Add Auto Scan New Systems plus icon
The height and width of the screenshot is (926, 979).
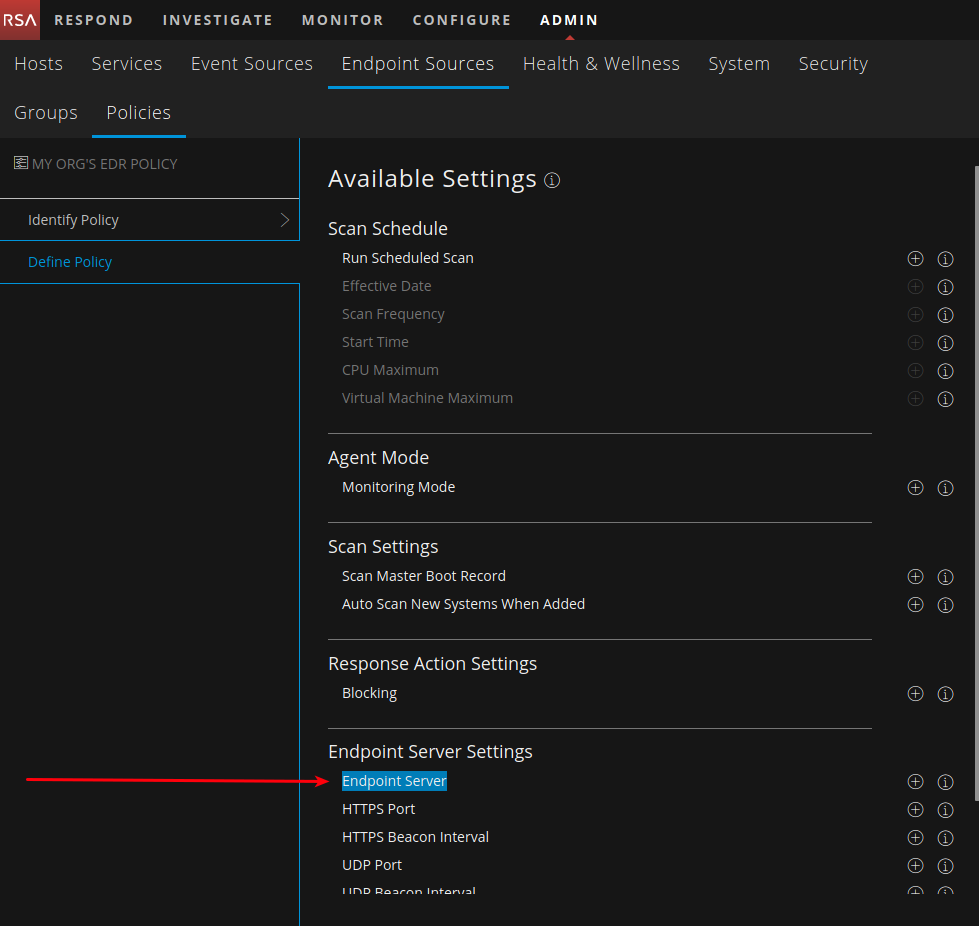915,605
